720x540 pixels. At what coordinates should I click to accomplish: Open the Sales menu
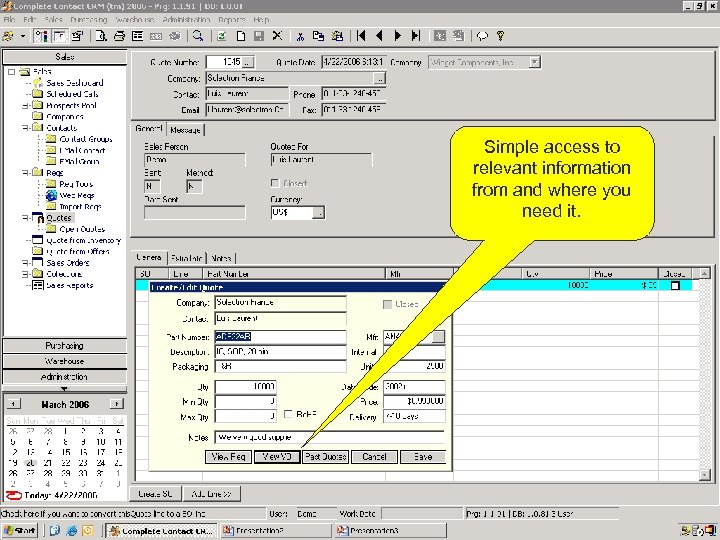(x=54, y=20)
